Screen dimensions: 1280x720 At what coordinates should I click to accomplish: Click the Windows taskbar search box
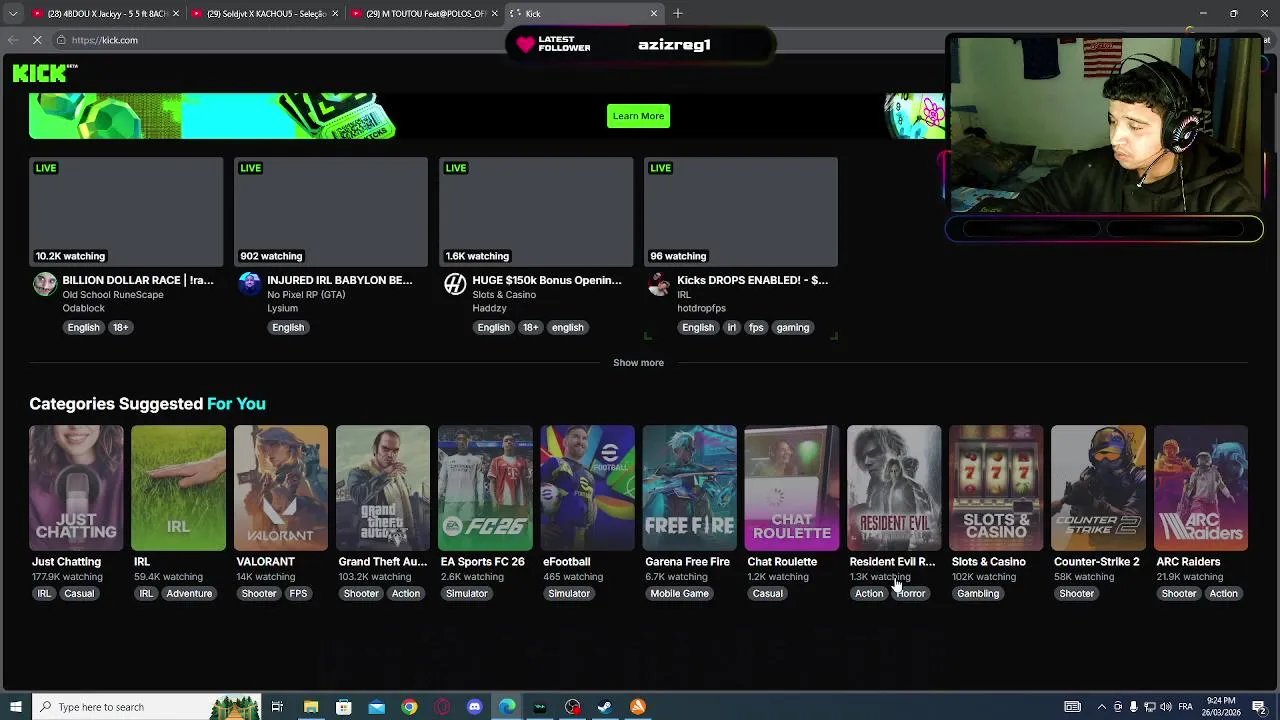pos(146,707)
